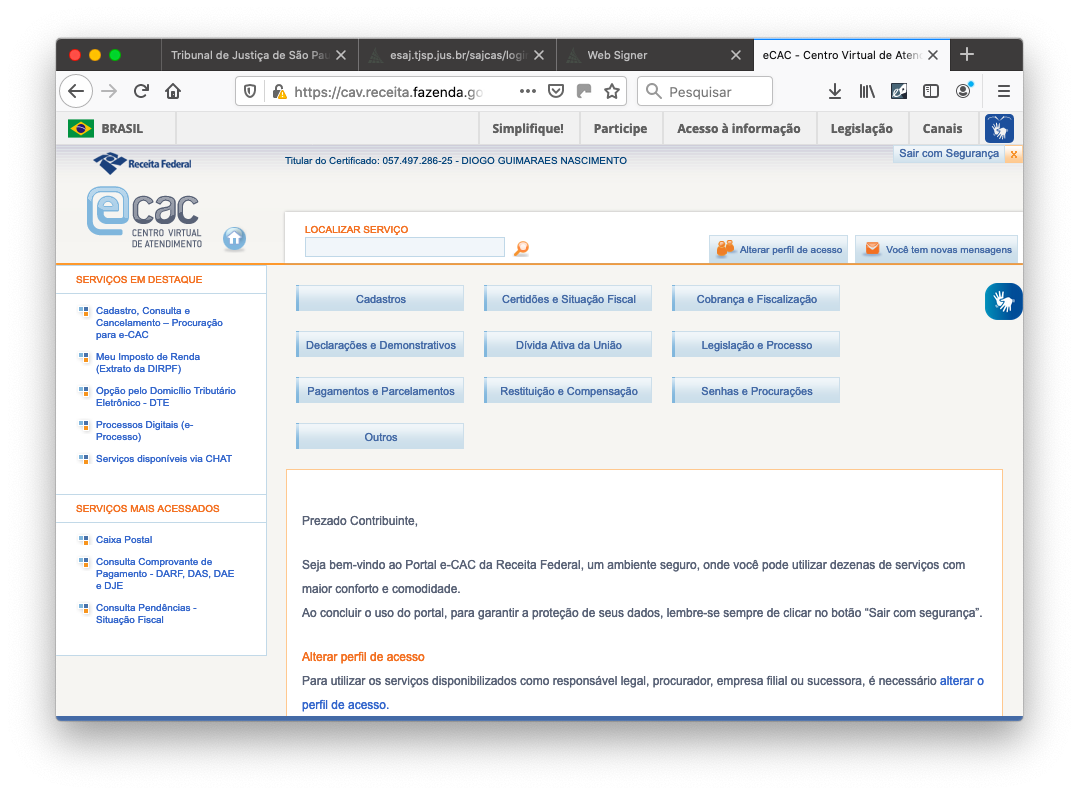Reload the page using refresh icon
The image size is (1079, 795).
tap(141, 91)
